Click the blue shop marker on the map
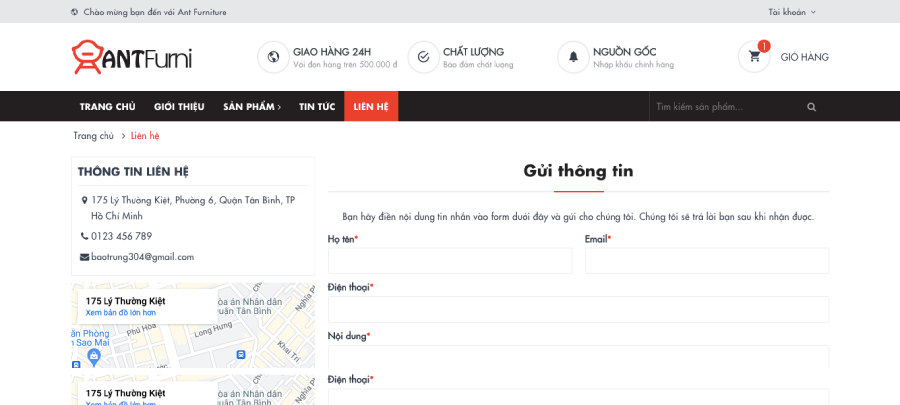900x405 pixels. (x=94, y=357)
